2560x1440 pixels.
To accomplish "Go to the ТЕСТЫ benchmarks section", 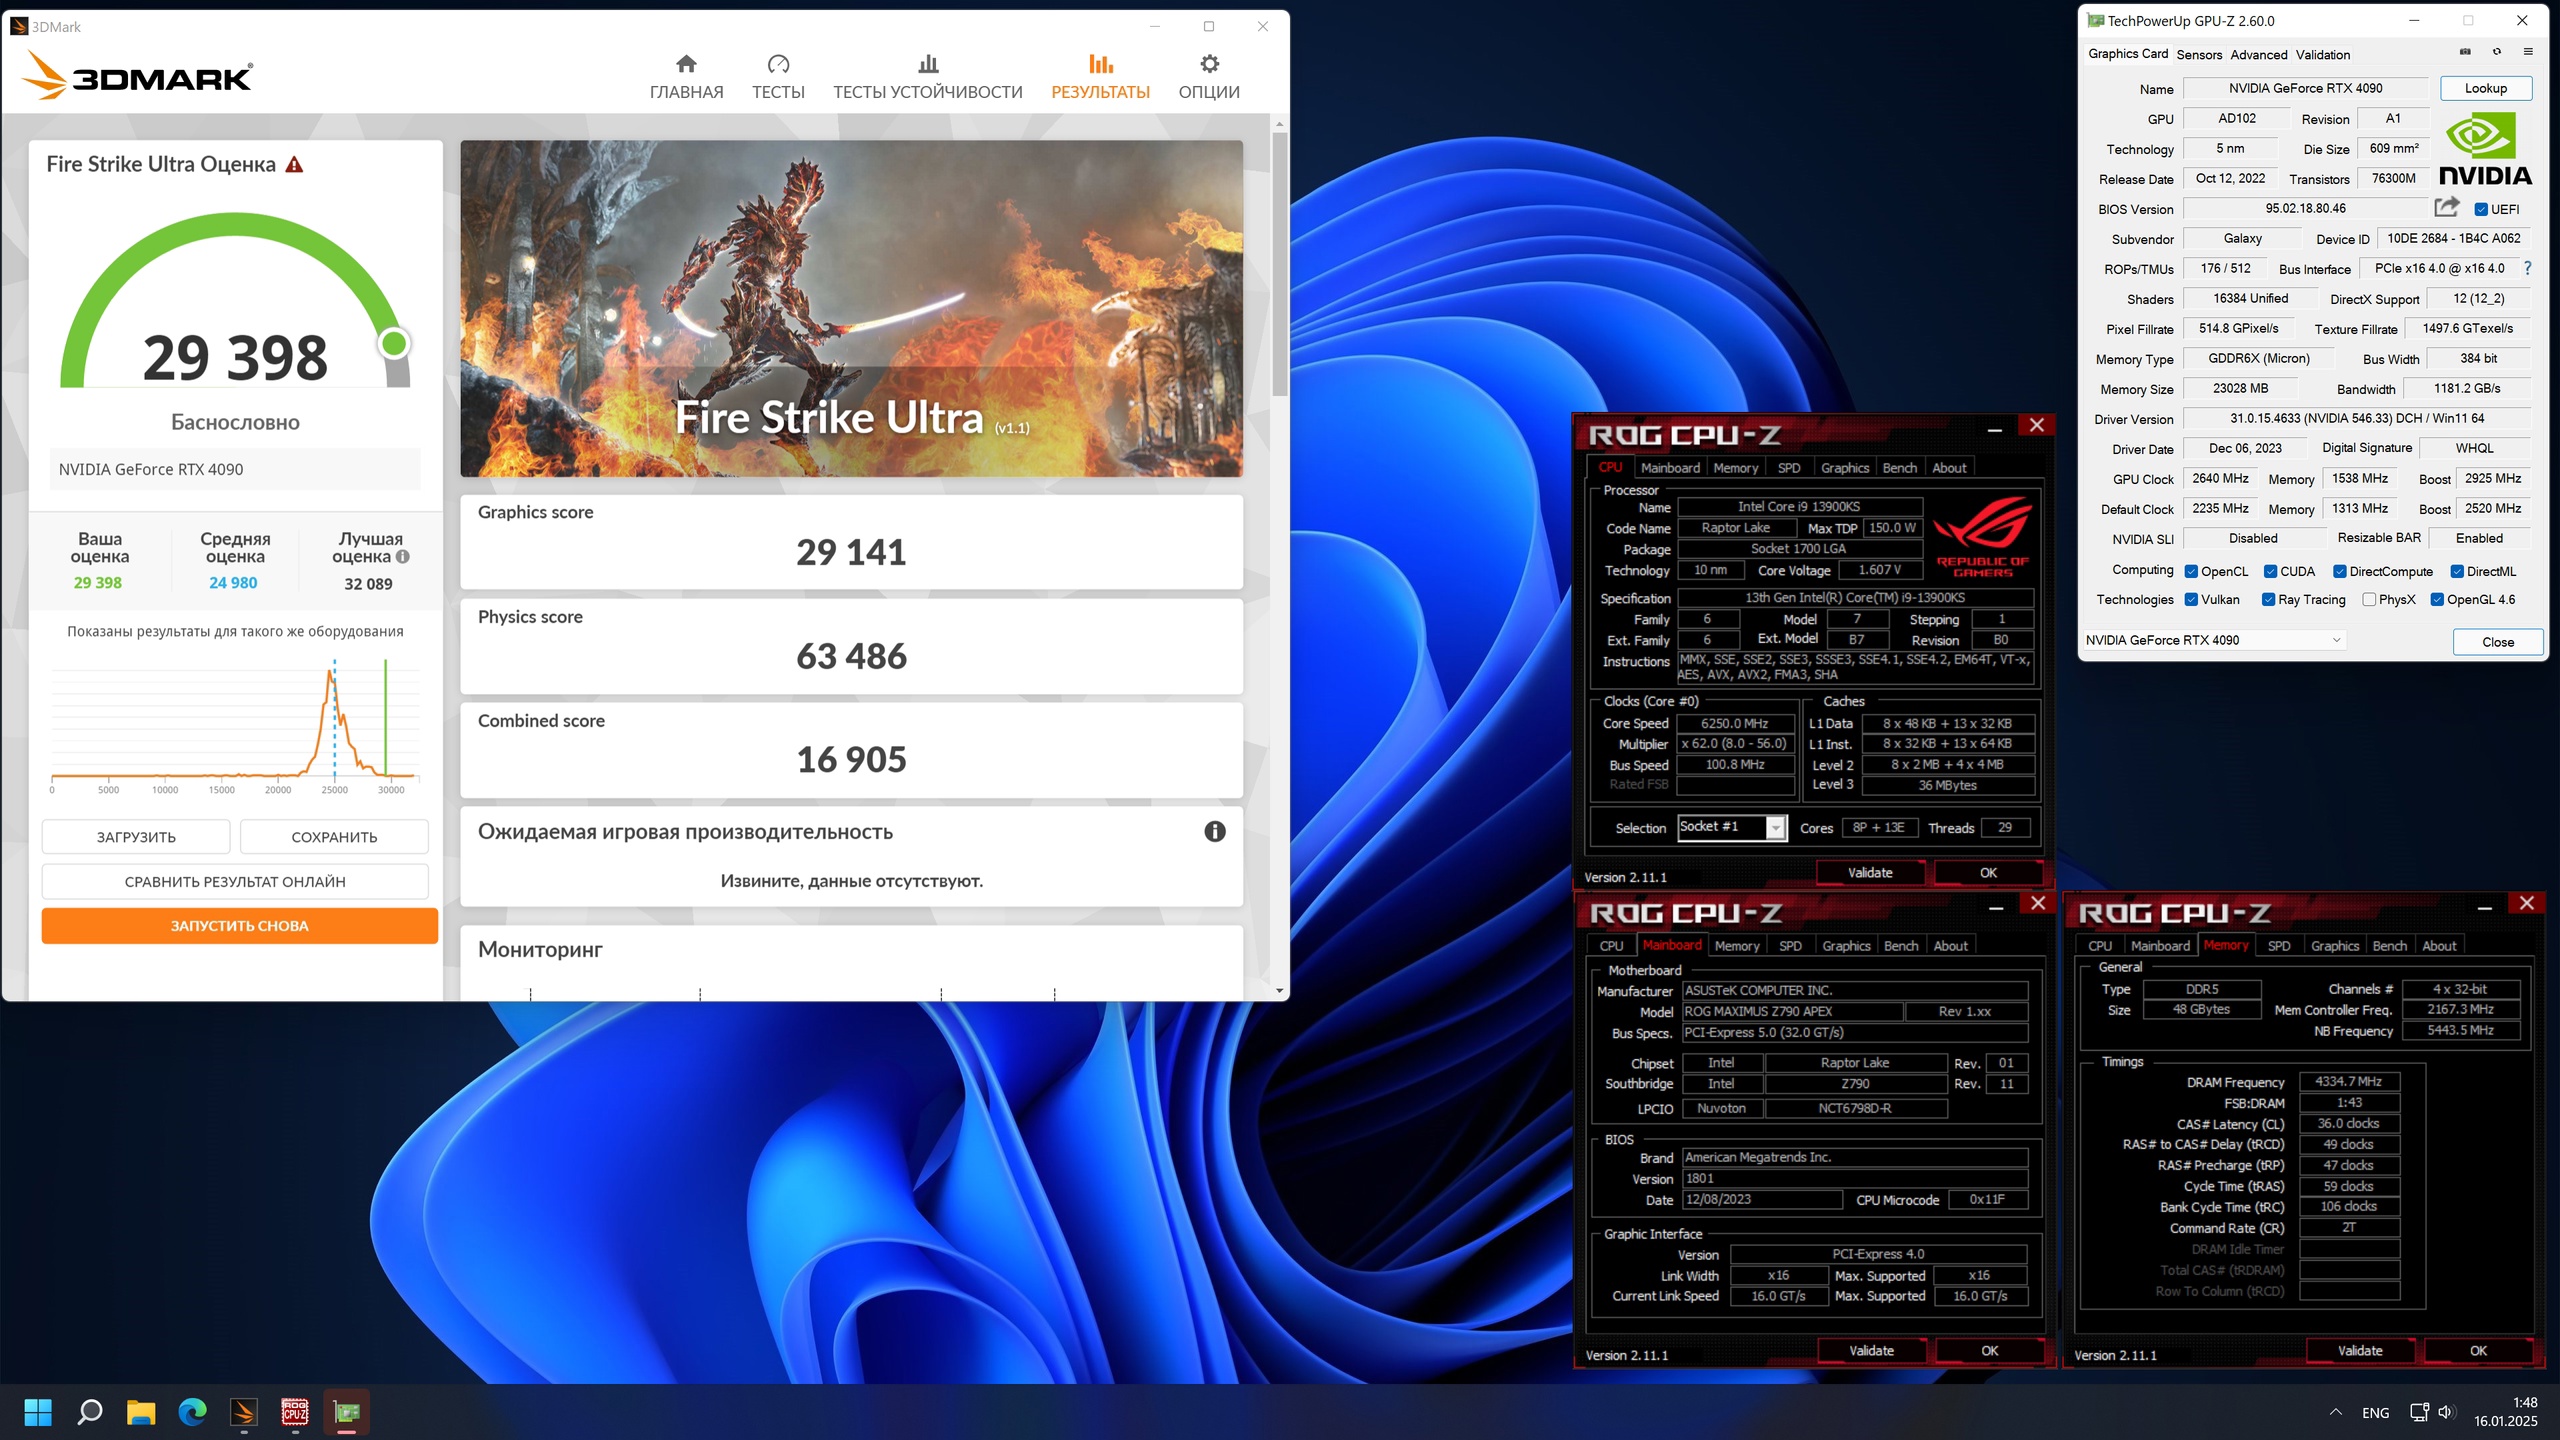I will pyautogui.click(x=778, y=77).
